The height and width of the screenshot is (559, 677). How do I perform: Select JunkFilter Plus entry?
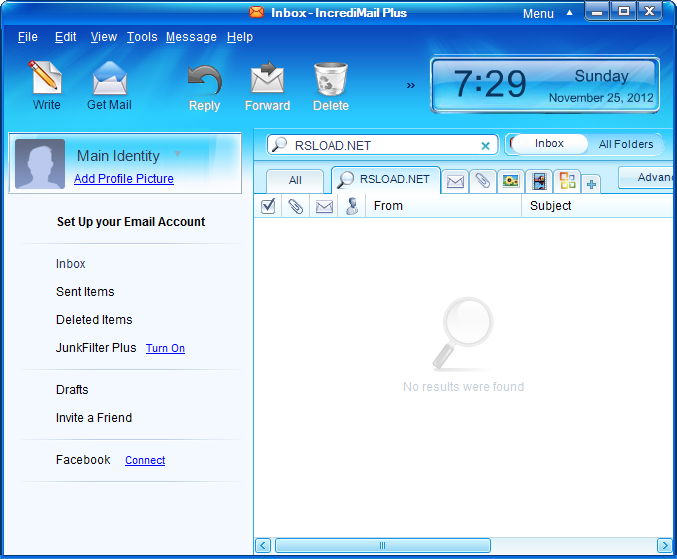click(x=96, y=348)
